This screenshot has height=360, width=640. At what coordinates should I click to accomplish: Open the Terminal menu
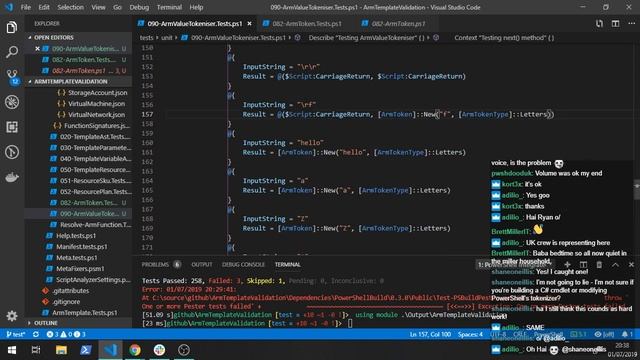click(x=169, y=7)
